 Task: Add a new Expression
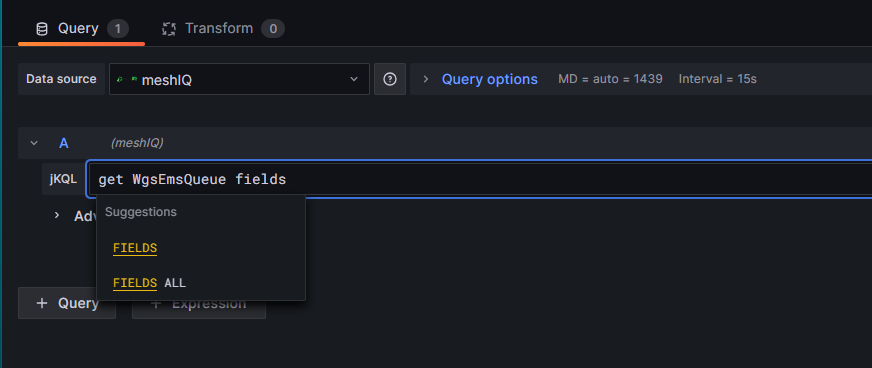click(199, 304)
